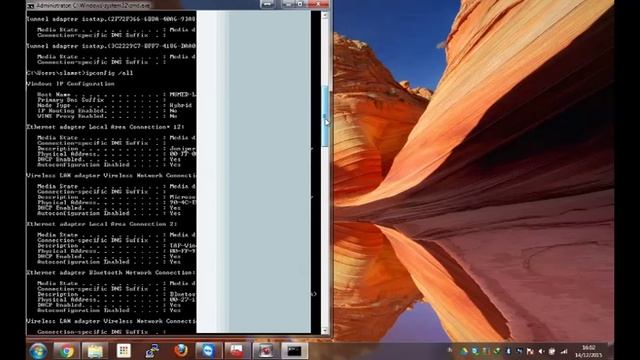
Task: Switch to the Command Prompt taskbar button
Action: (294, 351)
